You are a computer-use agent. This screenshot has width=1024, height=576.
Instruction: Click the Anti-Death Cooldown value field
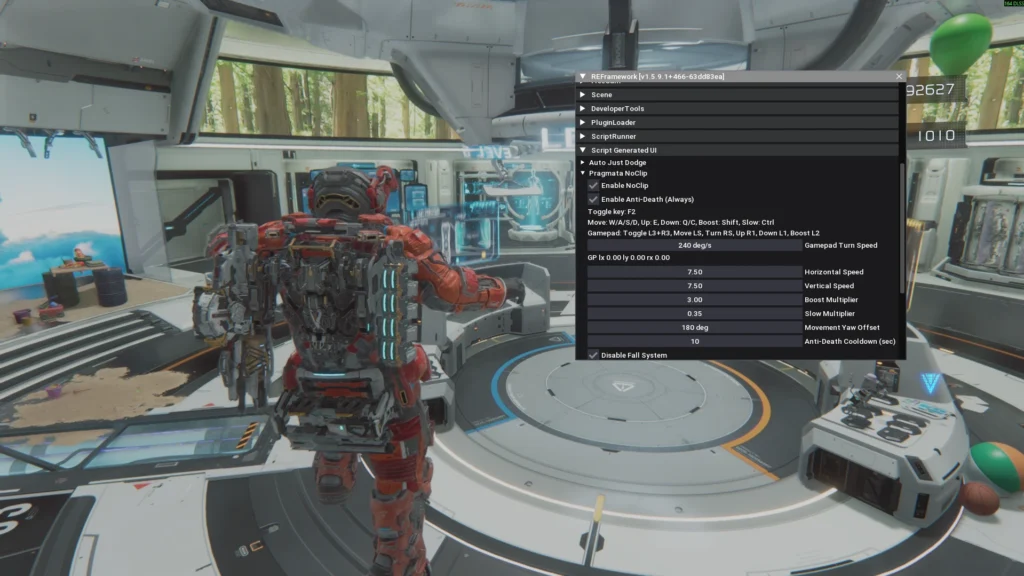click(694, 342)
